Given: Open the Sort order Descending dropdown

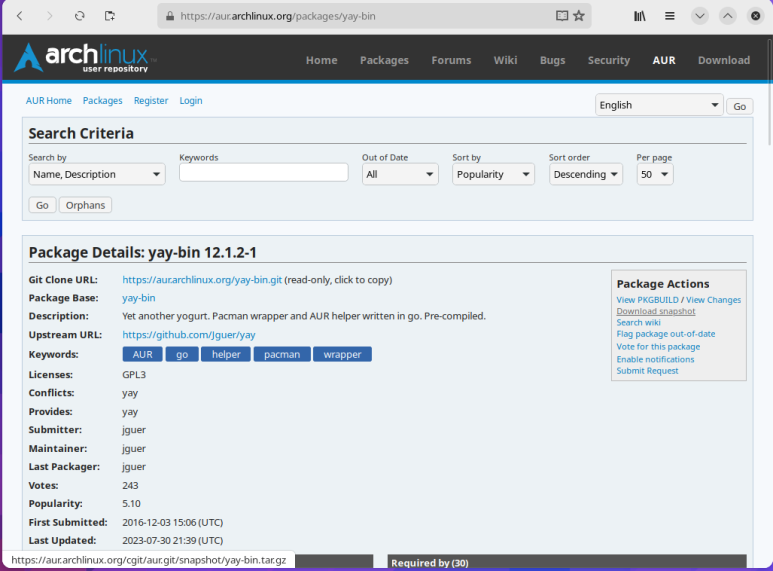Looking at the screenshot, I should (586, 174).
